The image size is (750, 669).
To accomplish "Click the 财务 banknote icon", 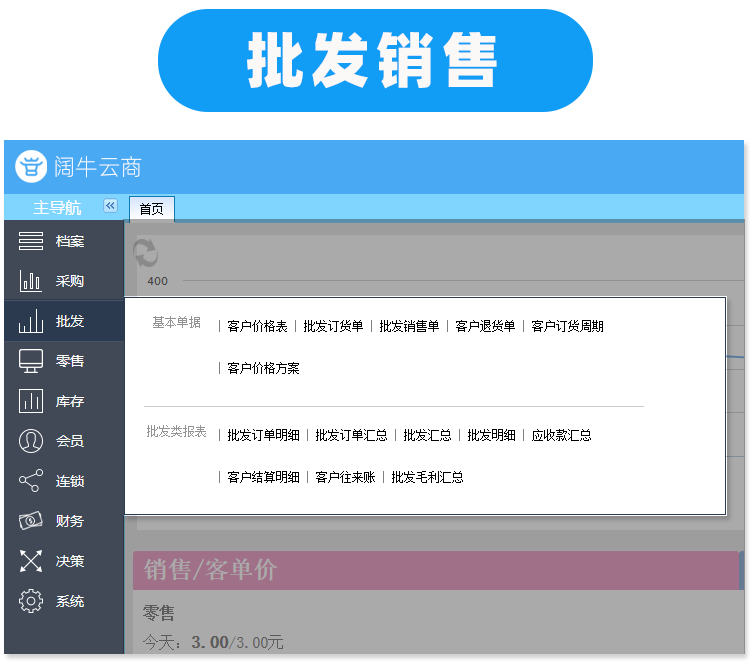I will pos(31,521).
